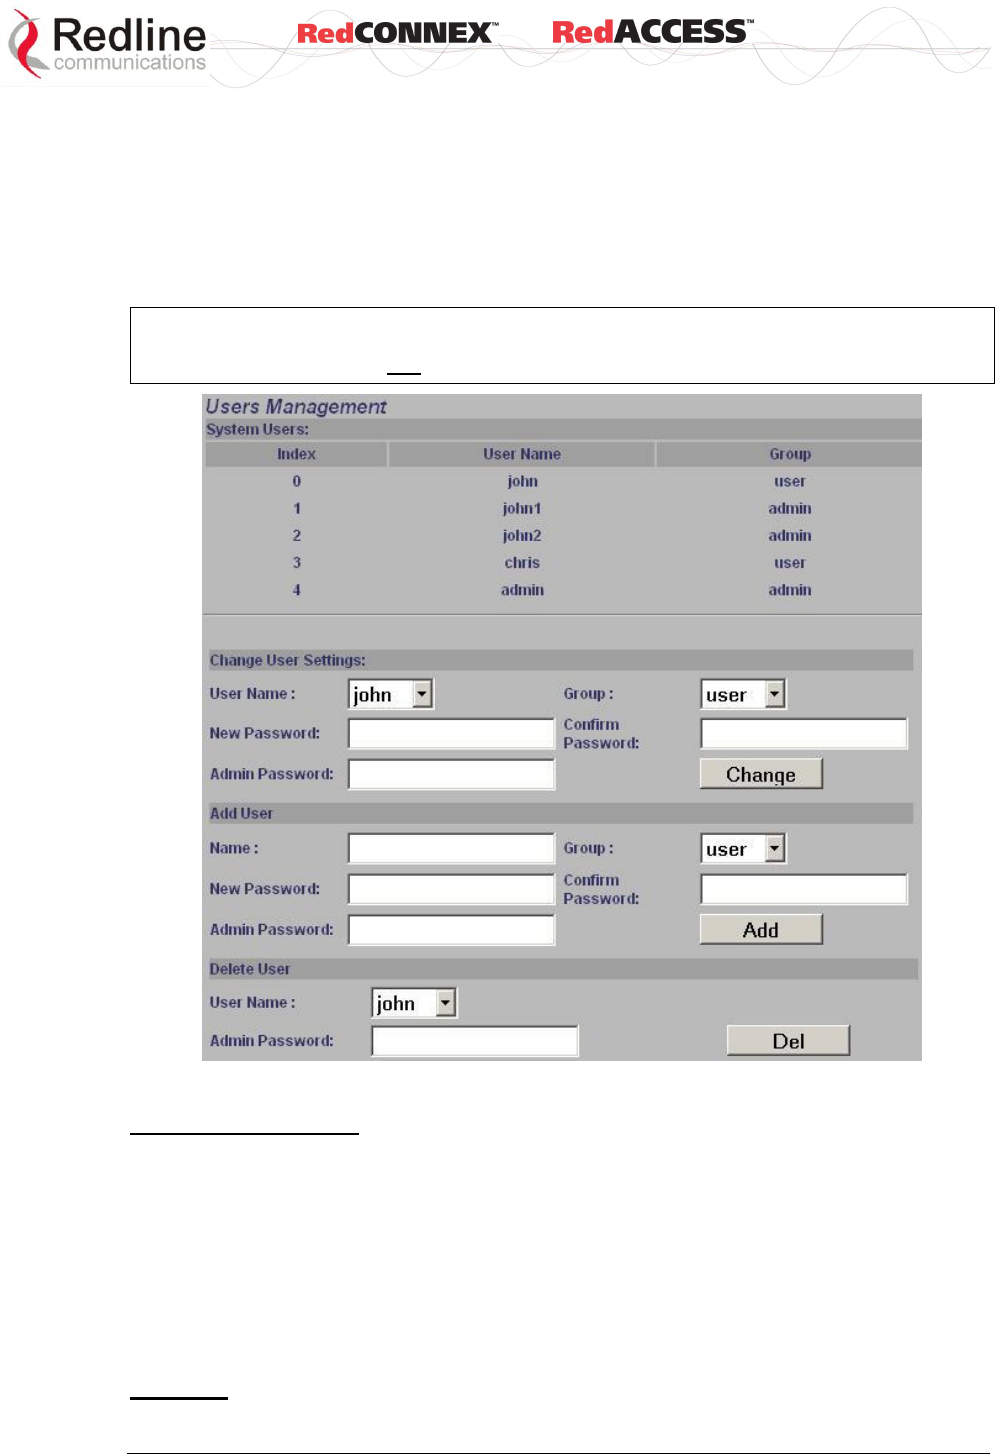Viewport: 995px width, 1454px height.
Task: Click the Add button
Action: pyautogui.click(x=761, y=930)
